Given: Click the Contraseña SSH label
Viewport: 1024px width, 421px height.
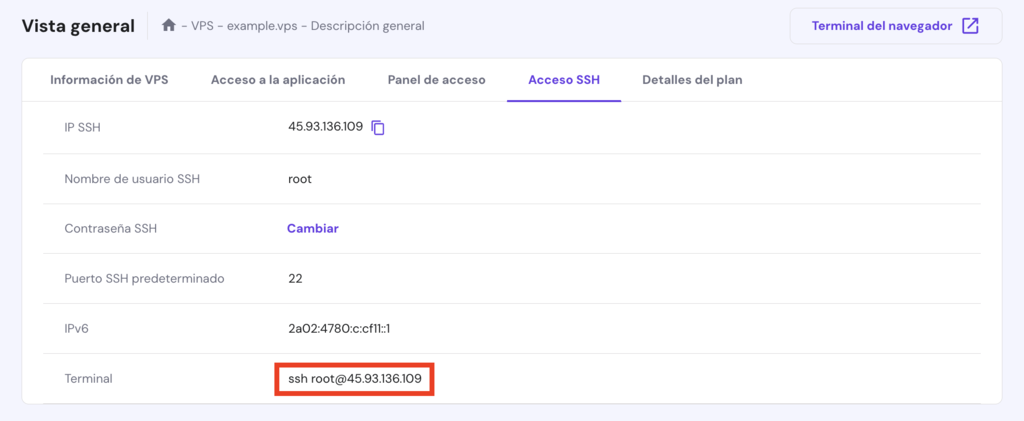Looking at the screenshot, I should coord(111,228).
